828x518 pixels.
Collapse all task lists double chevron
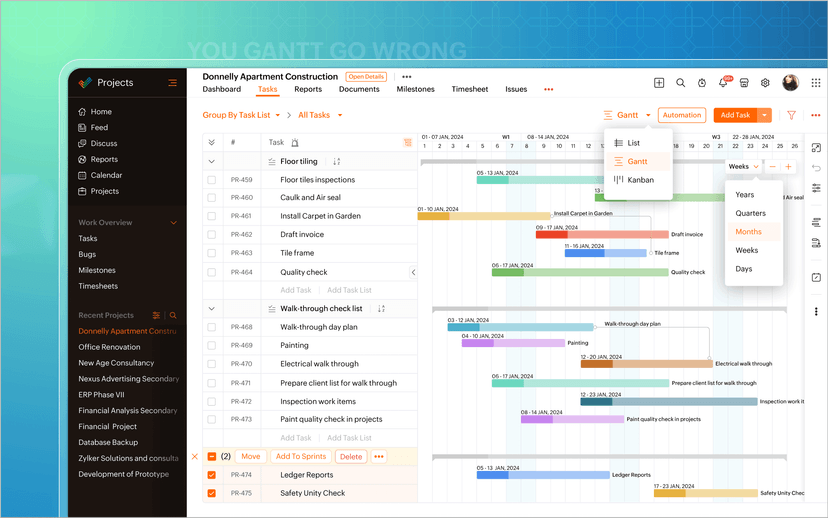pos(212,143)
